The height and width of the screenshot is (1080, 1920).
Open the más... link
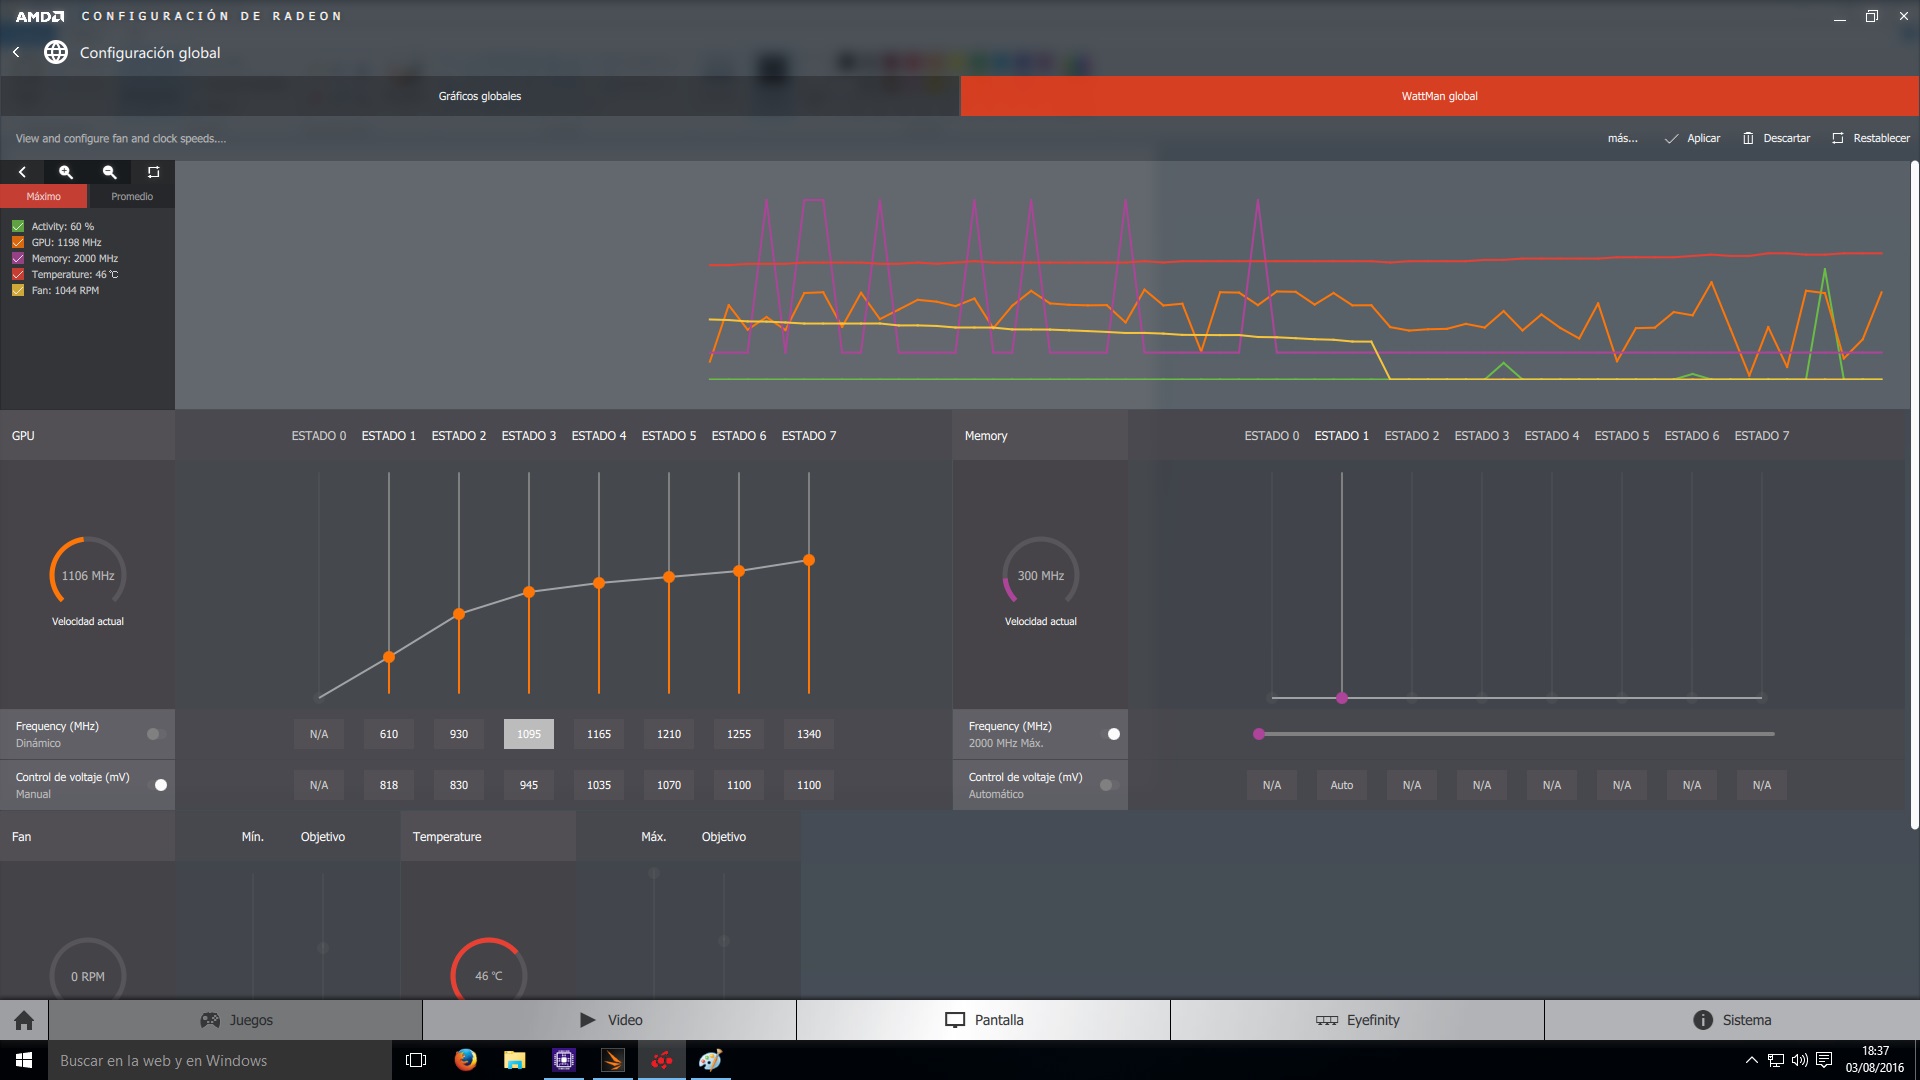(x=1622, y=138)
